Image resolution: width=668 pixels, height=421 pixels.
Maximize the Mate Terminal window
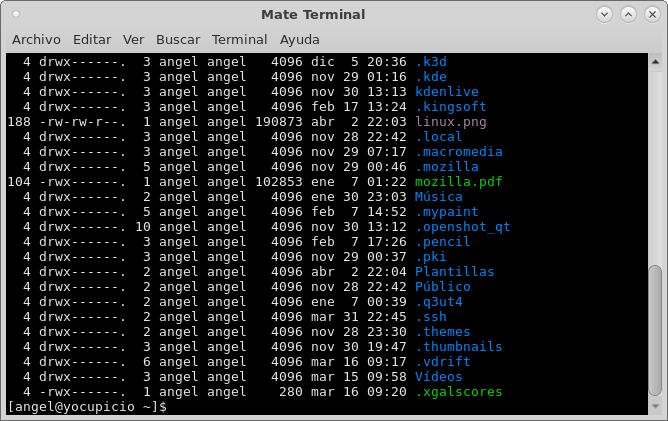point(628,14)
